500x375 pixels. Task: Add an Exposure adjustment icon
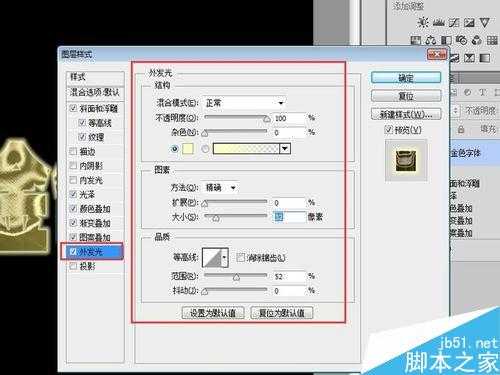[x=469, y=23]
